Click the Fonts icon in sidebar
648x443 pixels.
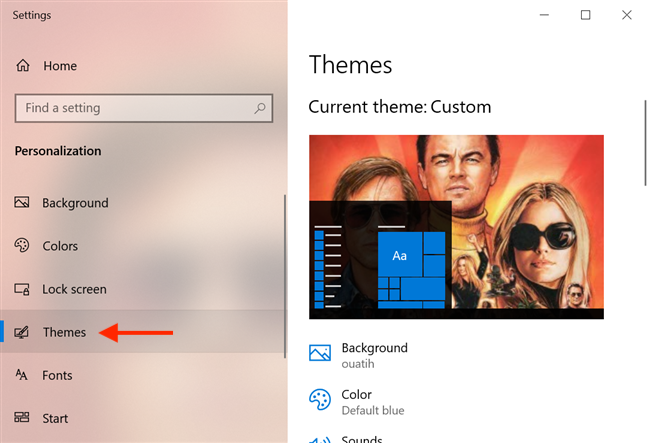tap(21, 375)
